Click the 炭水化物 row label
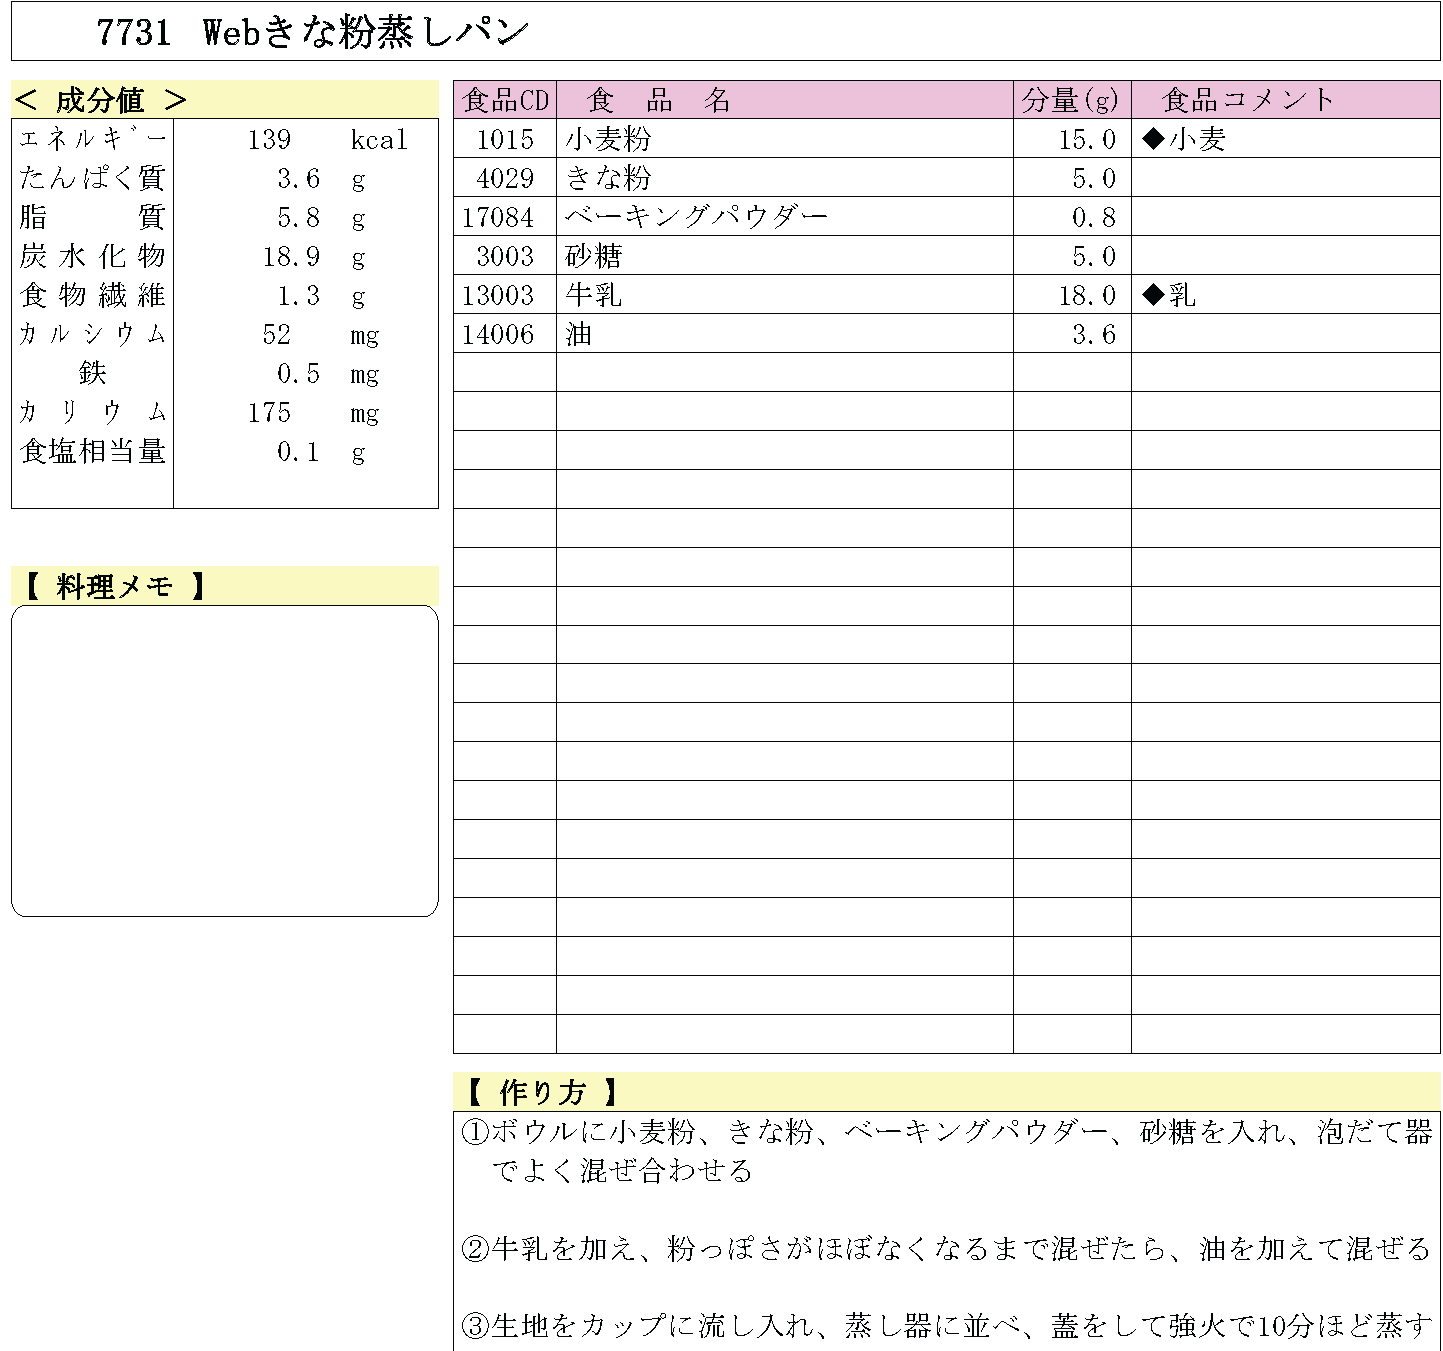The image size is (1443, 1351). (92, 257)
